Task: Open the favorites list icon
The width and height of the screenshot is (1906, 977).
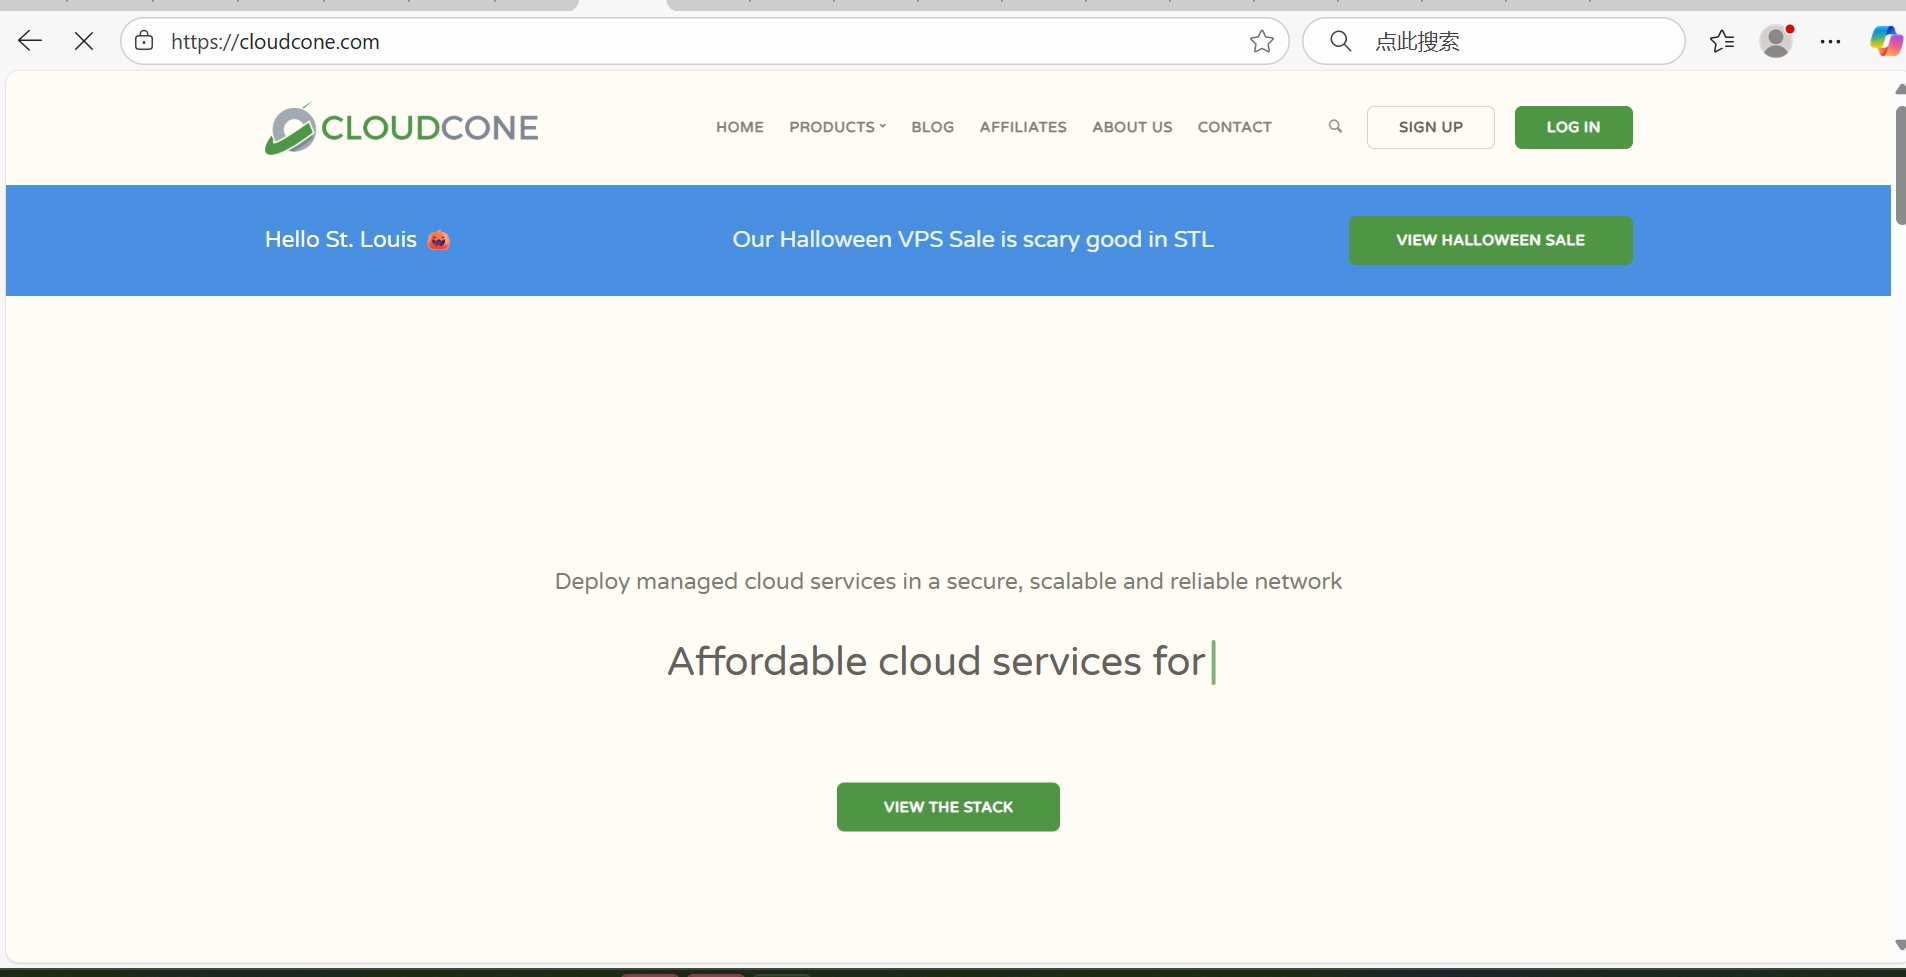Action: [1721, 41]
